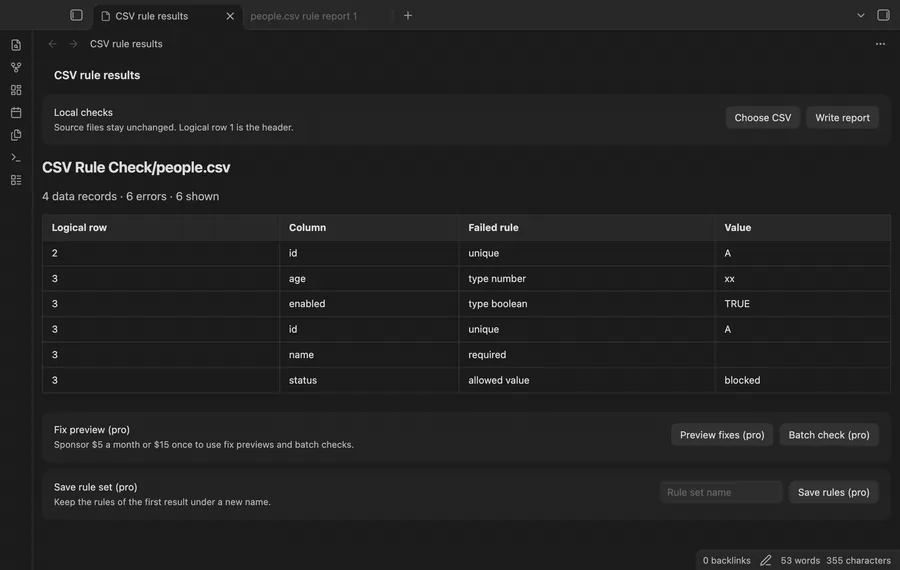The width and height of the screenshot is (900, 570).
Task: Click the 53 words status item
Action: click(800, 560)
